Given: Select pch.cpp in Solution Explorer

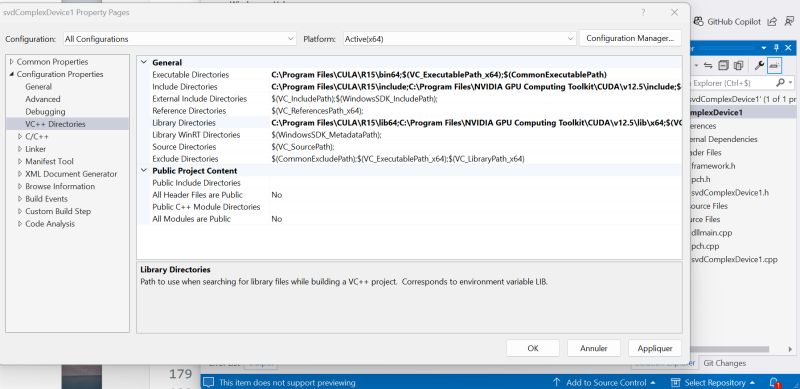Looking at the screenshot, I should pos(705,246).
